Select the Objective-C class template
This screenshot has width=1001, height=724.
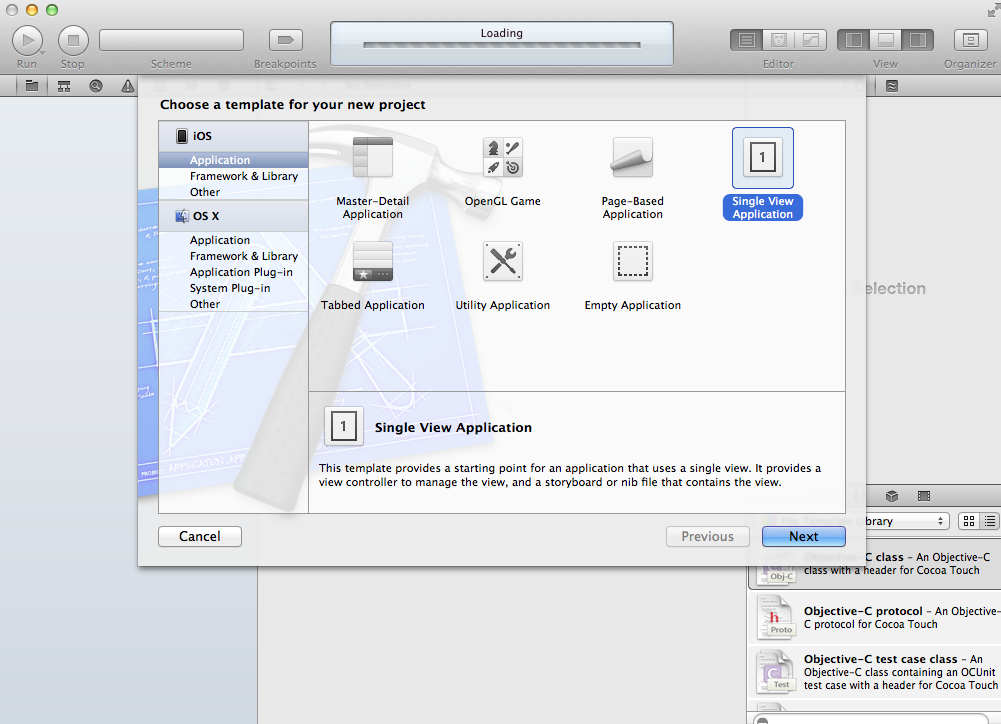pos(875,563)
